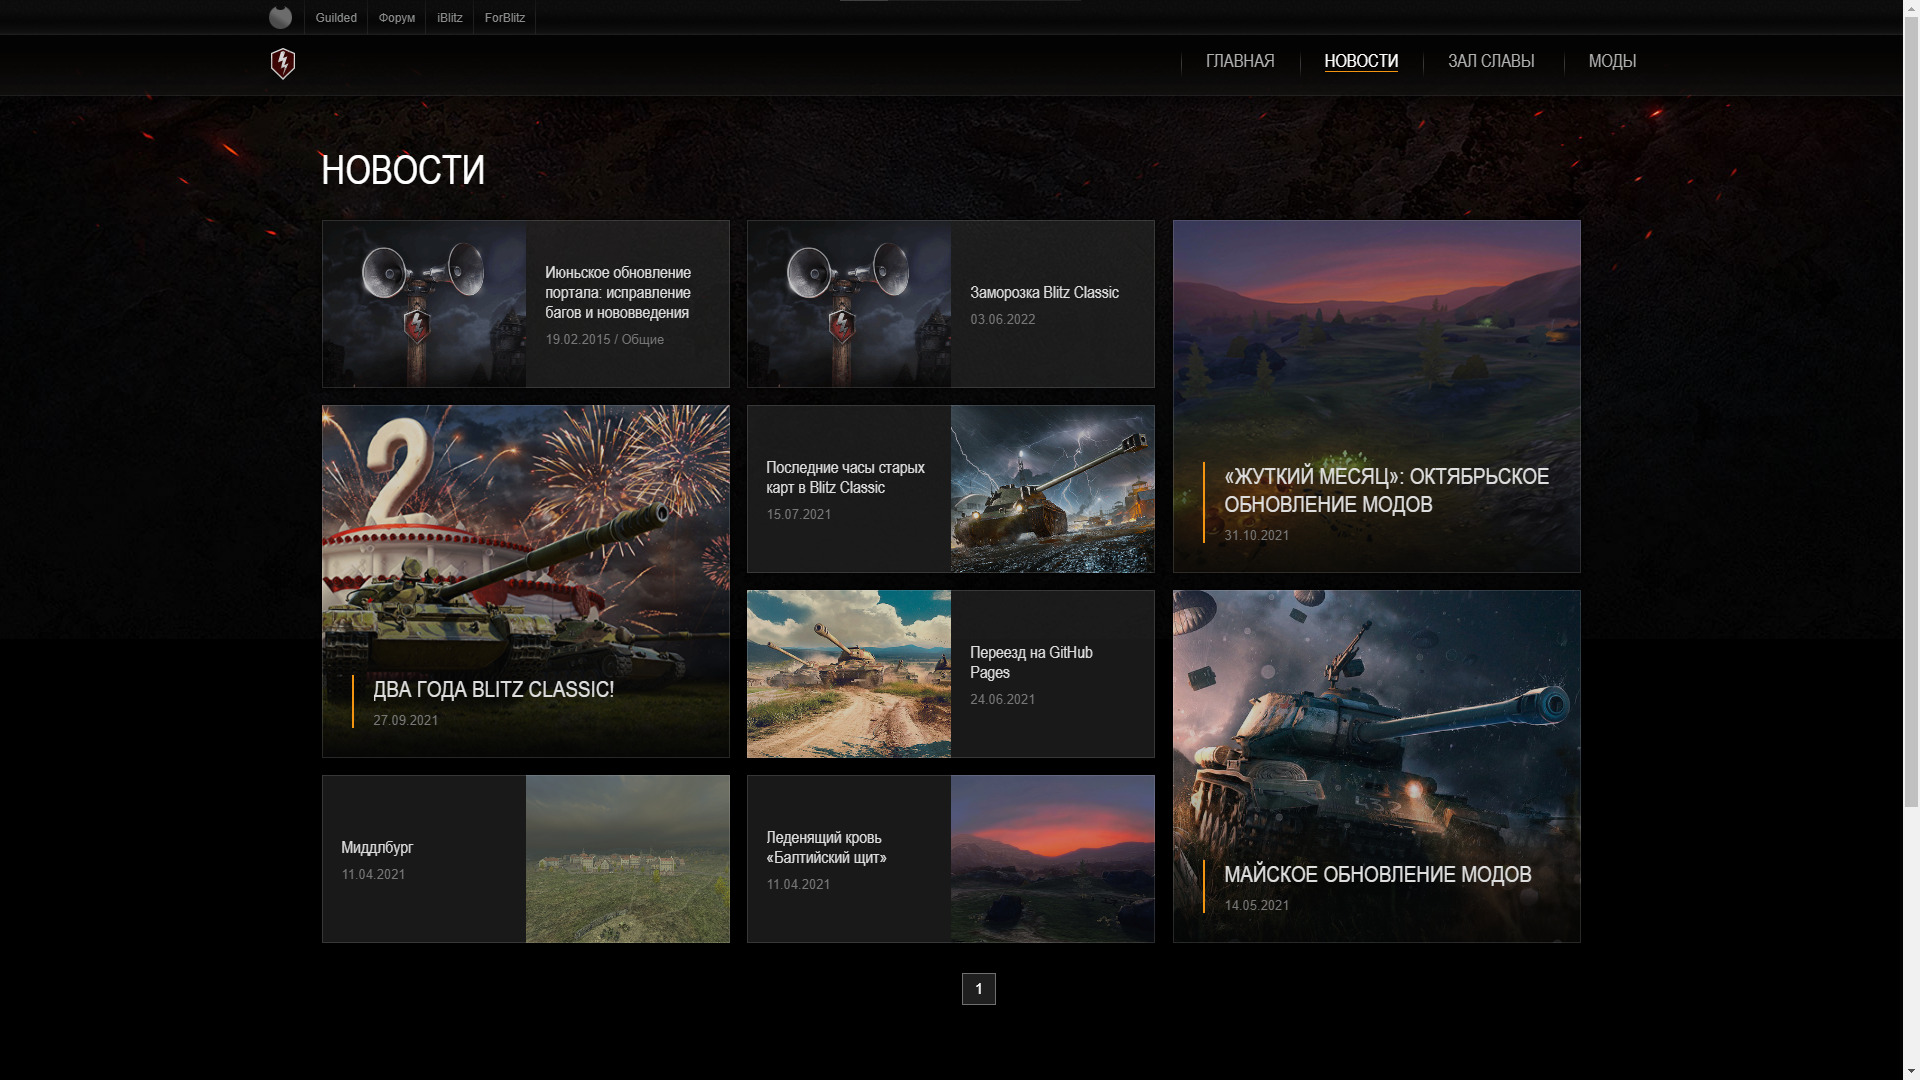Click the loudspeaker thumbnail of Заморозка article
The width and height of the screenshot is (1920, 1080).
pyautogui.click(x=849, y=304)
